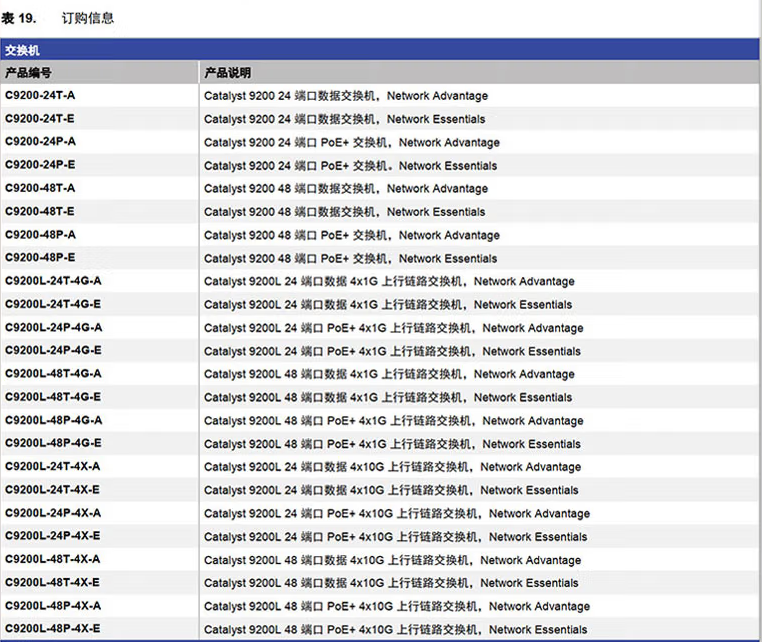Click the description in the C9200L-24T-4G-A row
Screen dimensions: 762x642
389,281
